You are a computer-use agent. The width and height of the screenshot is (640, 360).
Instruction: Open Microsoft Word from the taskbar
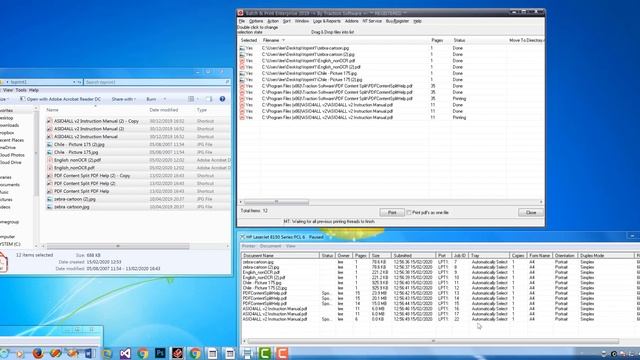click(x=89, y=353)
